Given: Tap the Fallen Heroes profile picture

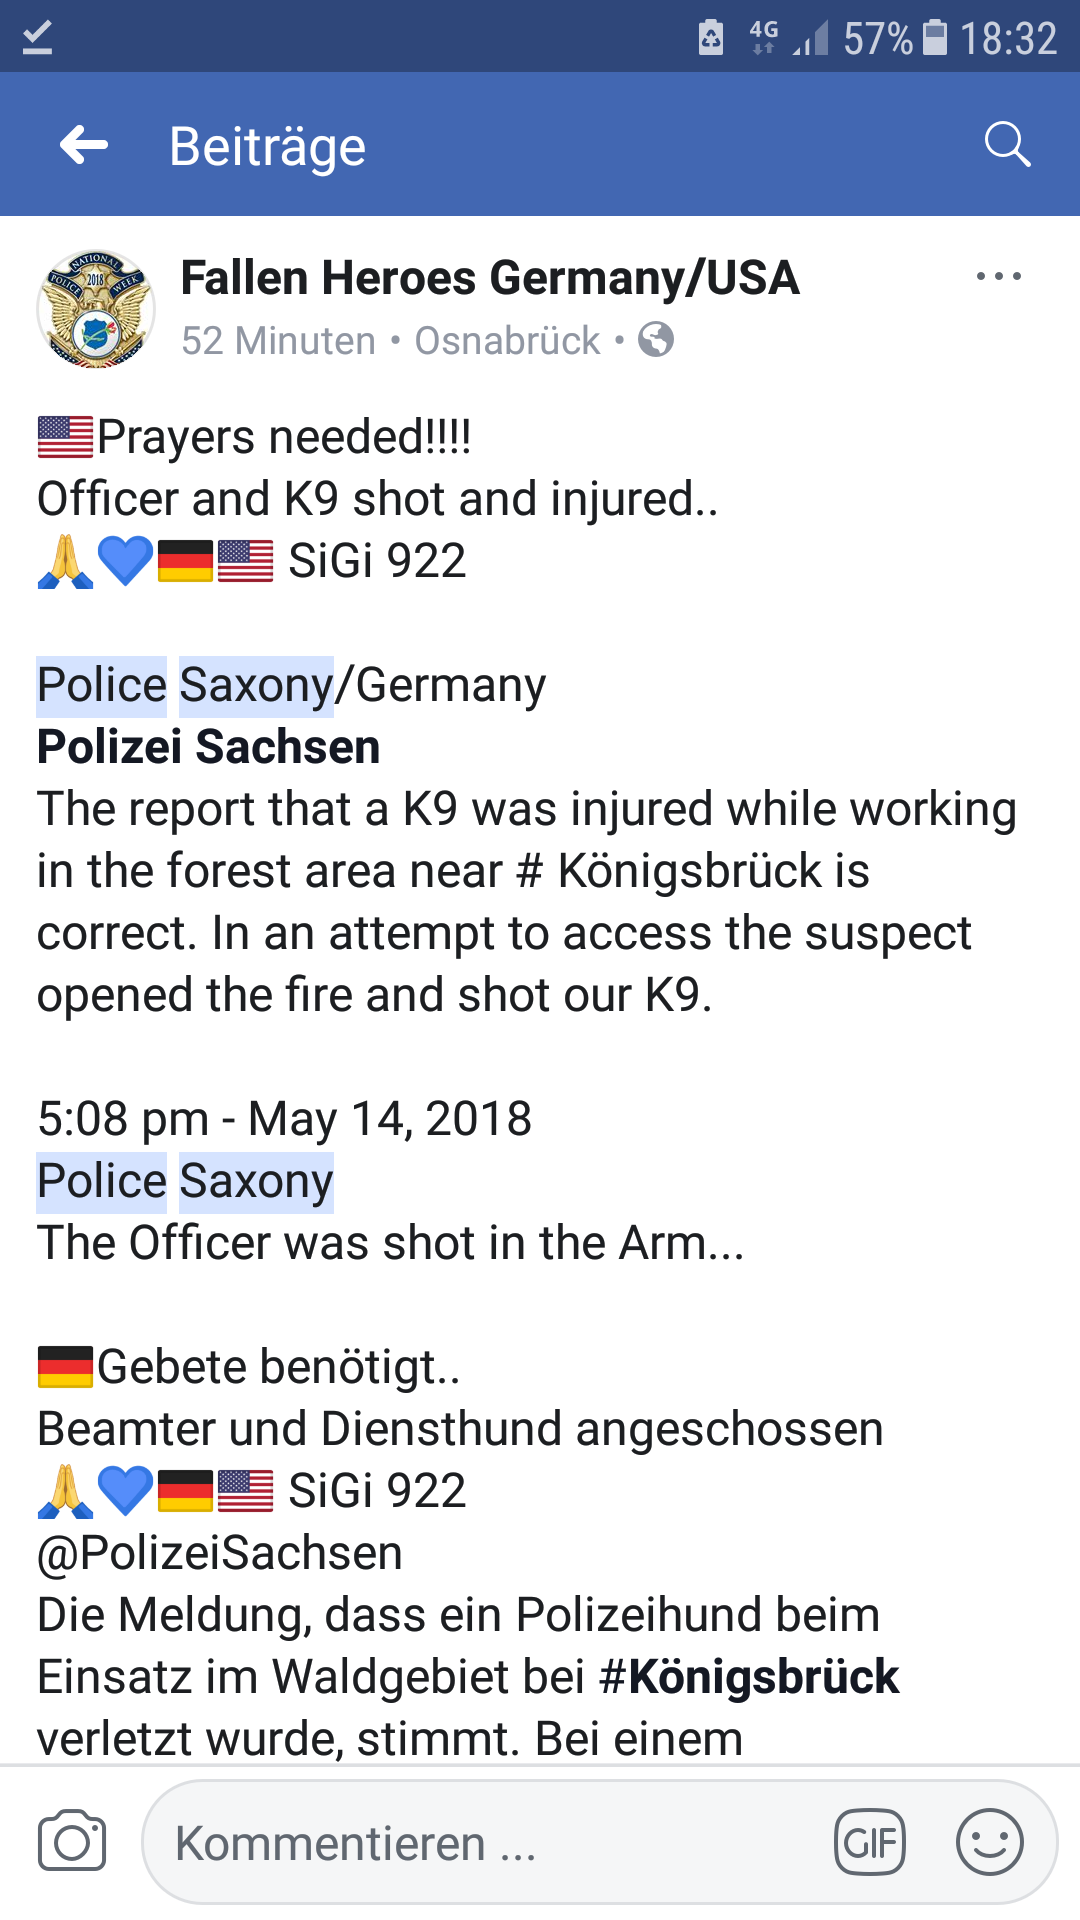Looking at the screenshot, I should [96, 308].
